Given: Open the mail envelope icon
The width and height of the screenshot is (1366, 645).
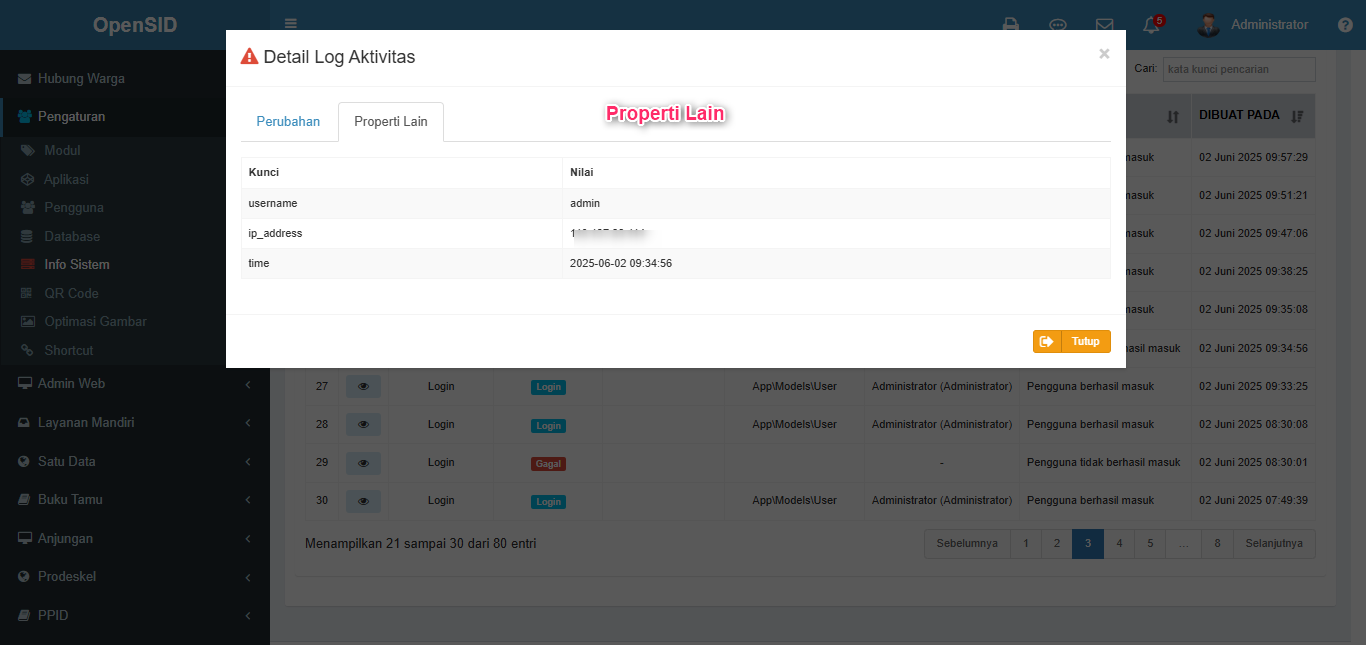Looking at the screenshot, I should [x=1105, y=25].
